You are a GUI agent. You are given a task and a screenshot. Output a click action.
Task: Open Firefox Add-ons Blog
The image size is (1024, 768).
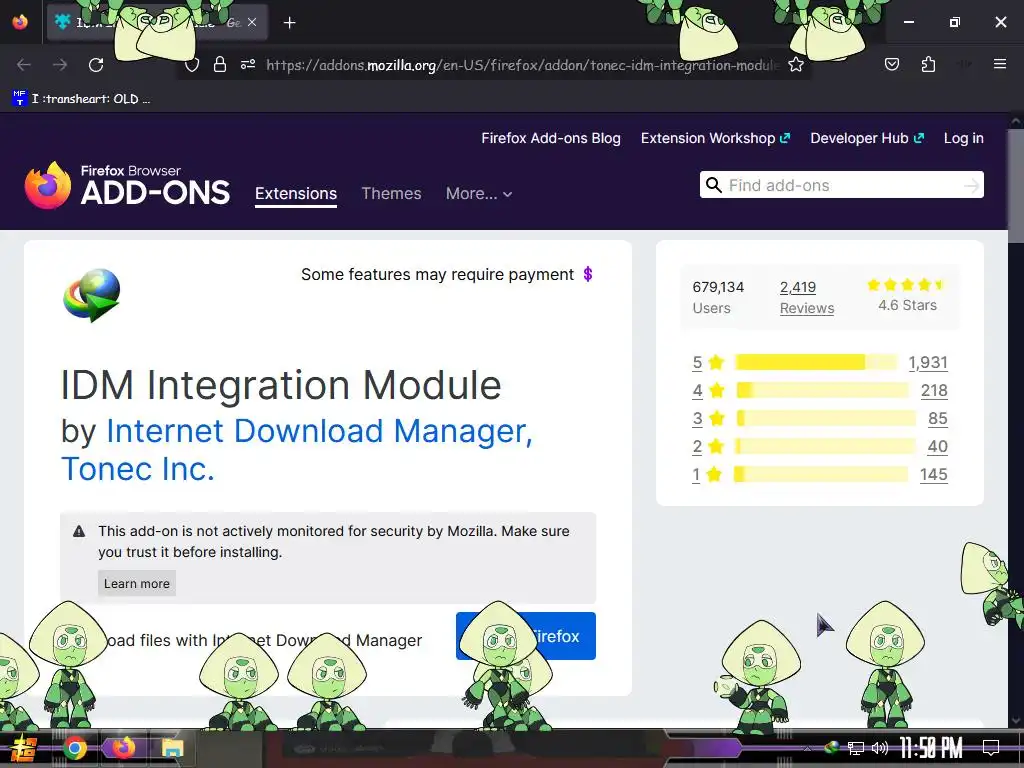point(551,138)
